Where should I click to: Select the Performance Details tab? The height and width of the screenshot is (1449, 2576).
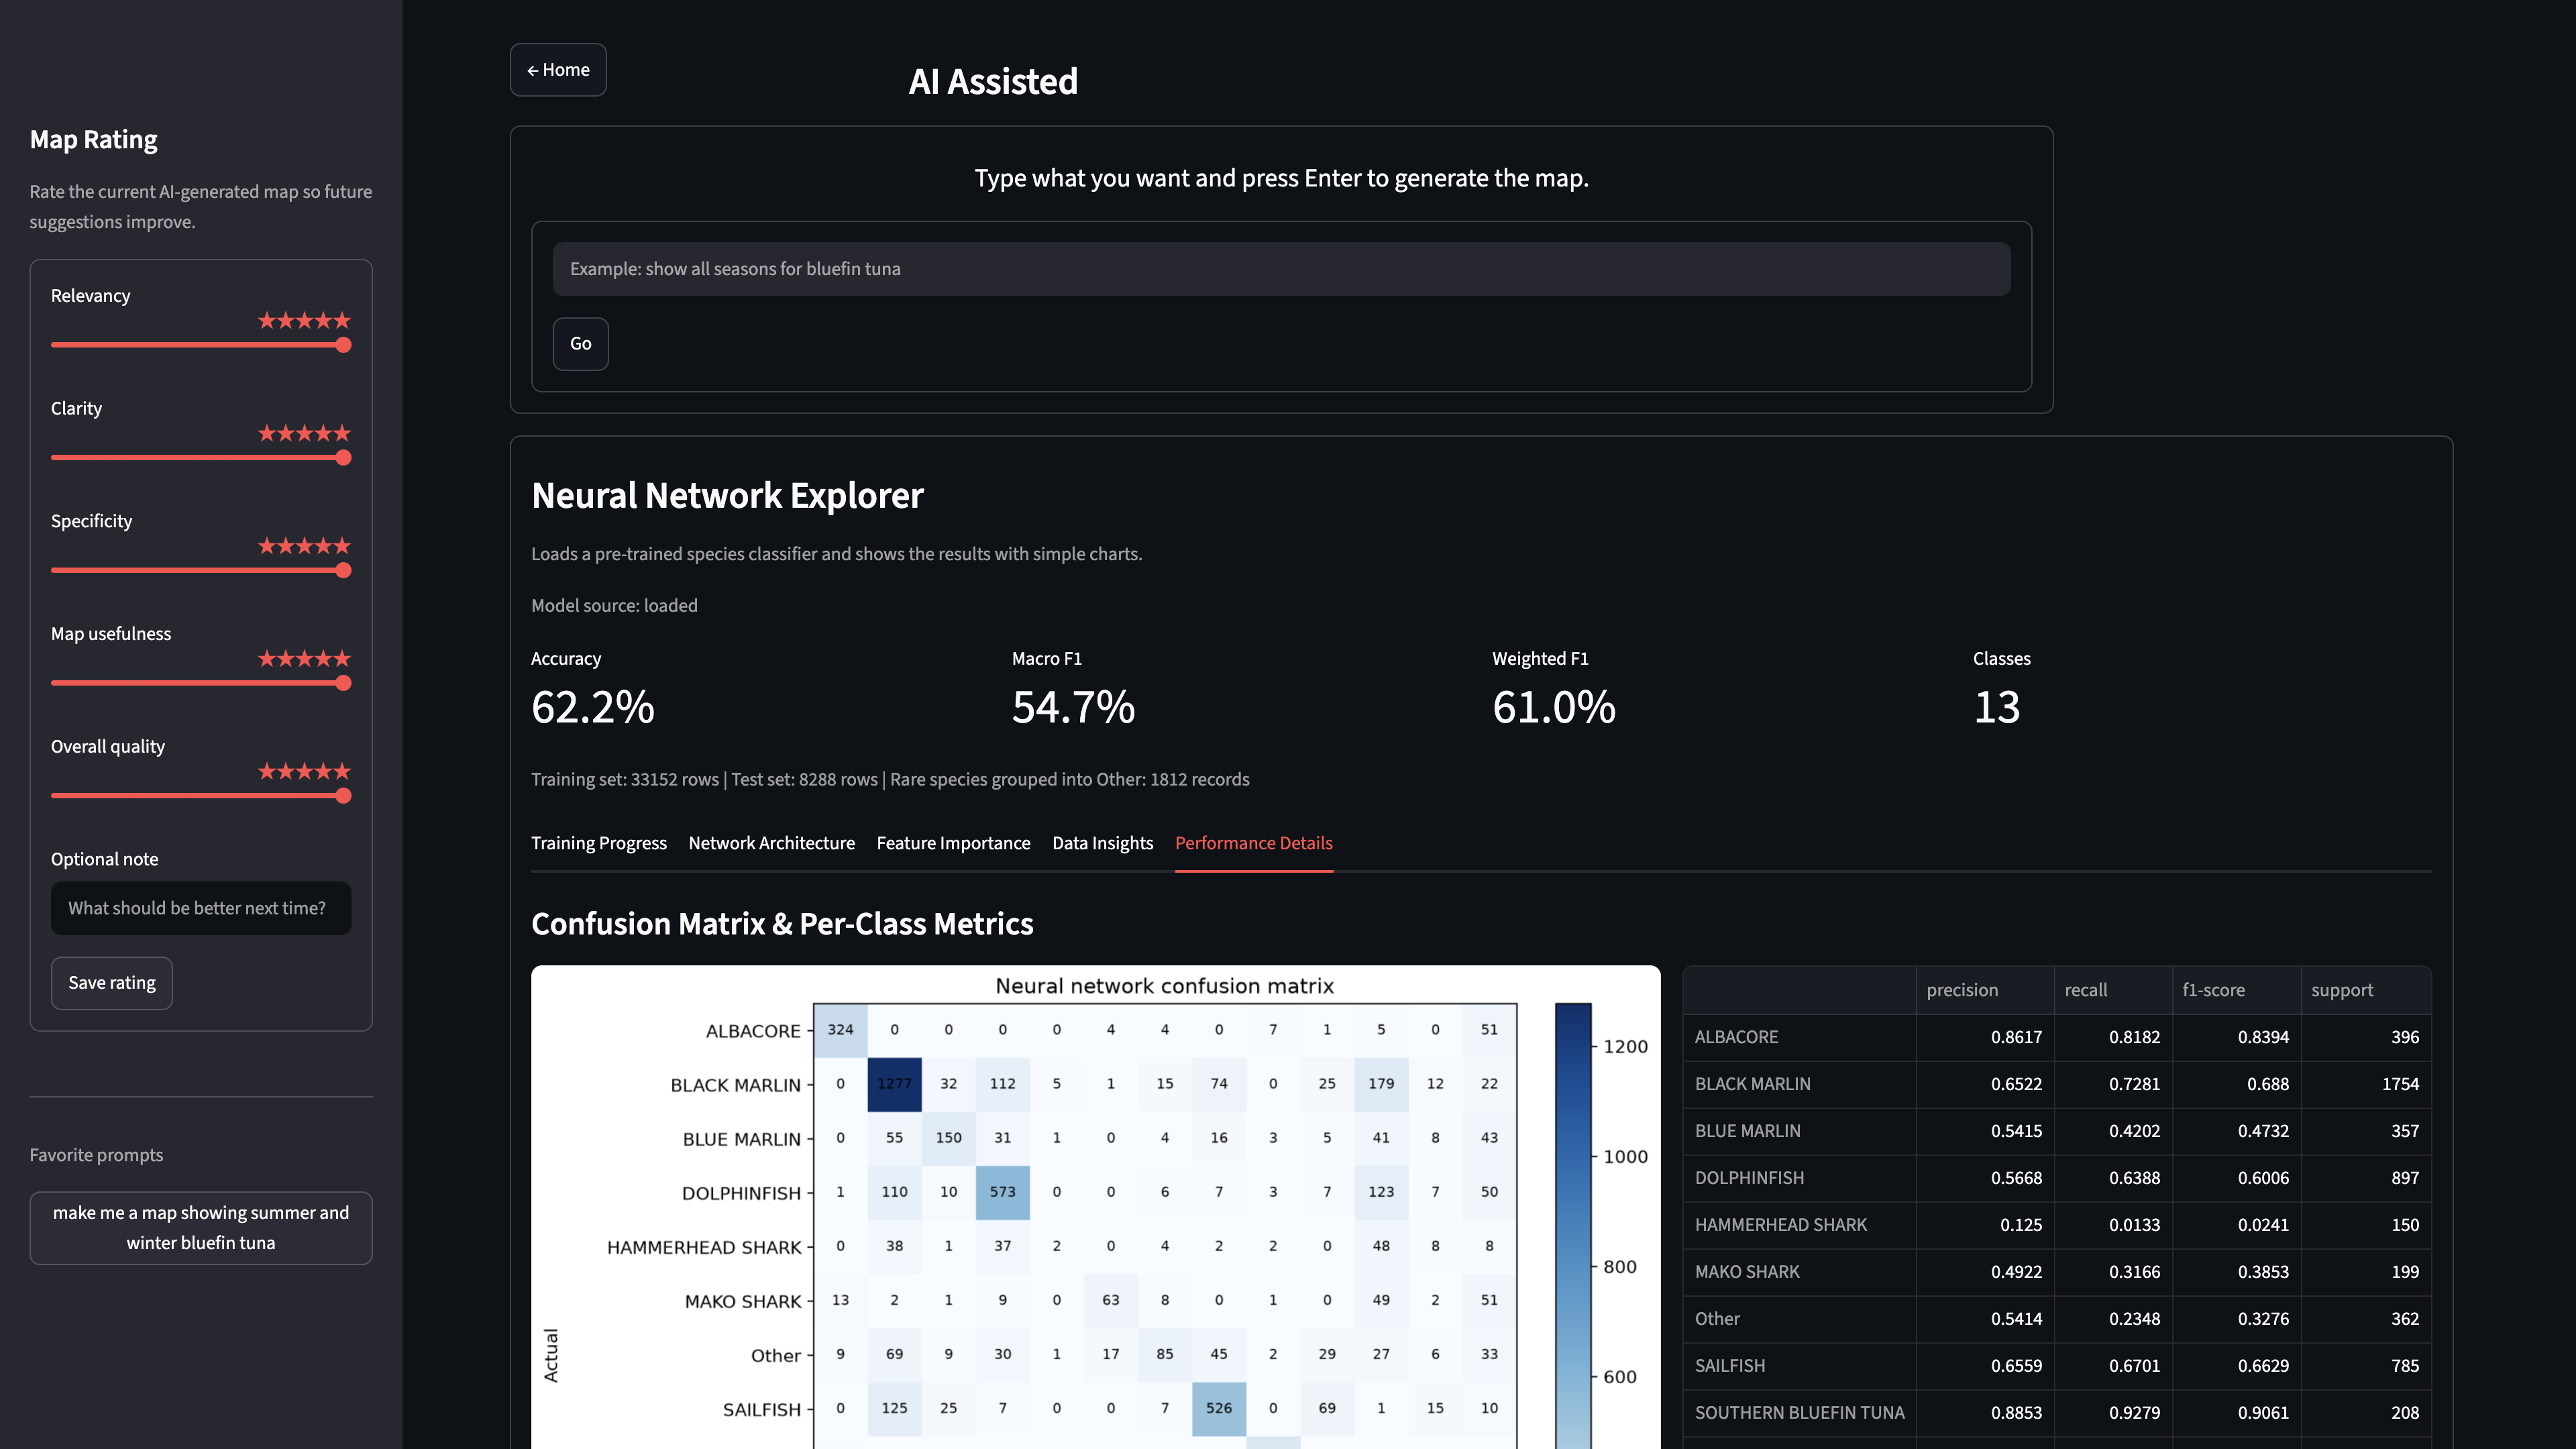1253,843
